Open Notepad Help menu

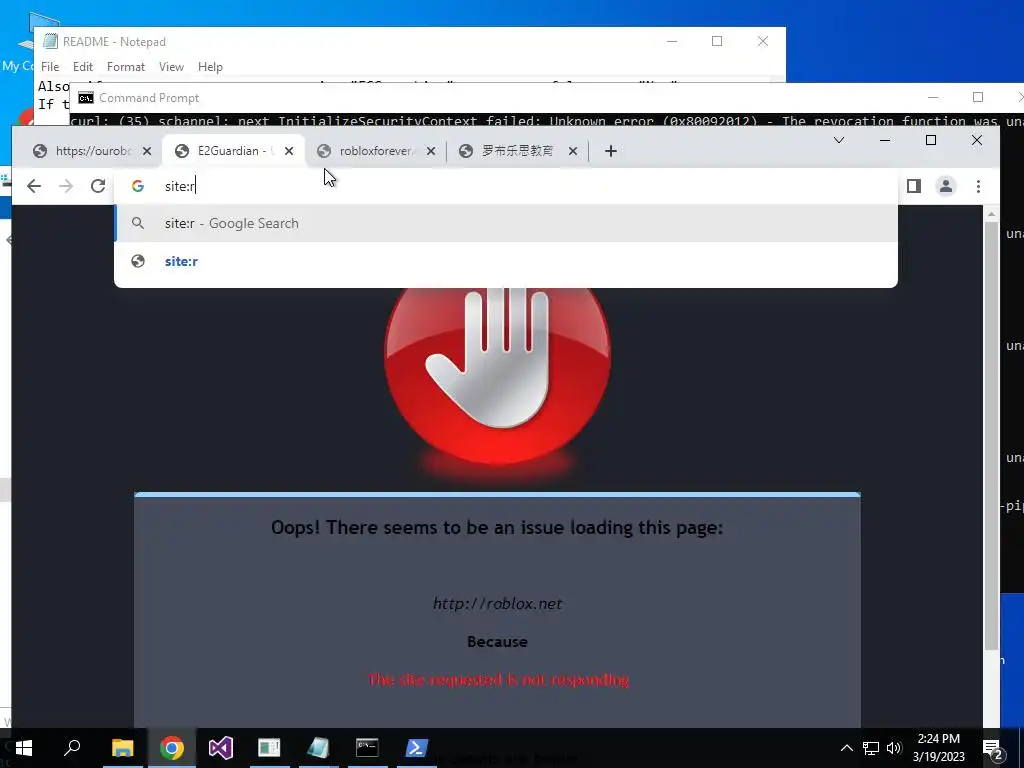click(x=210, y=67)
